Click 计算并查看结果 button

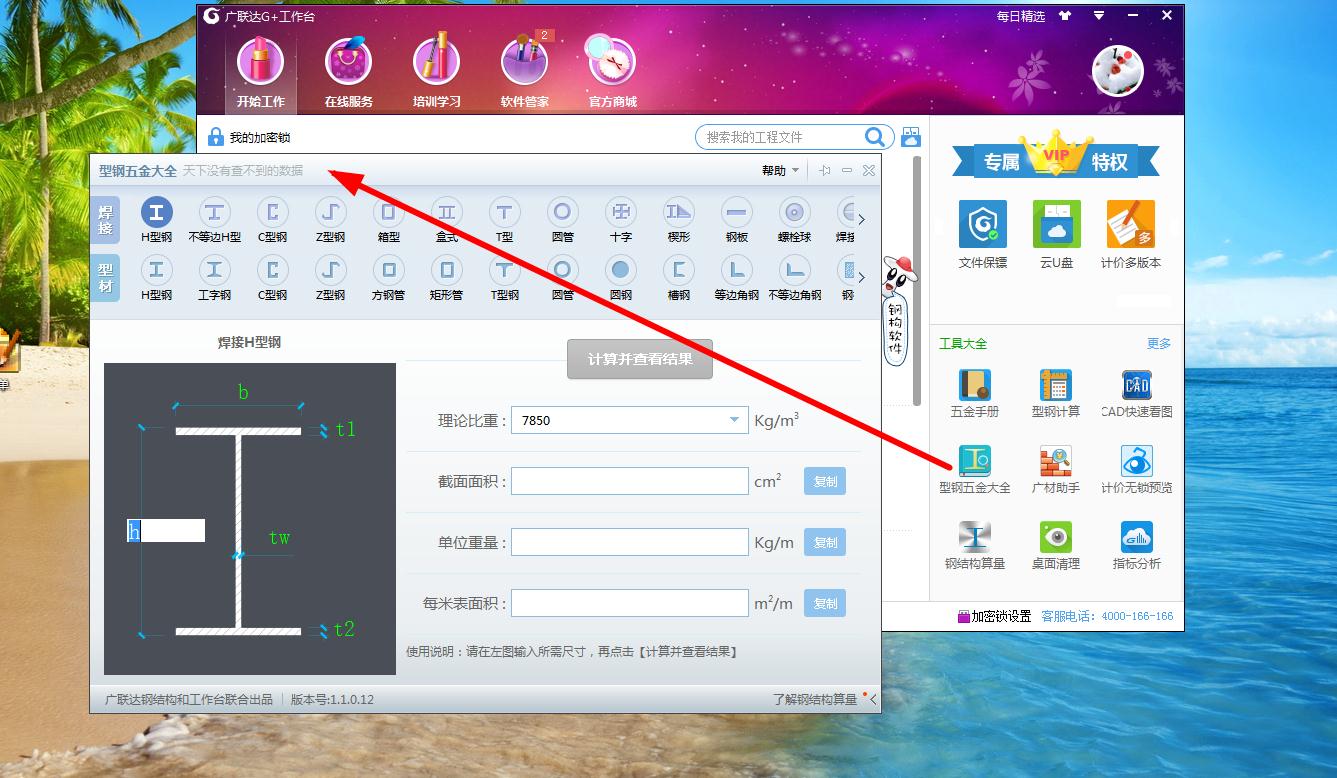point(640,359)
